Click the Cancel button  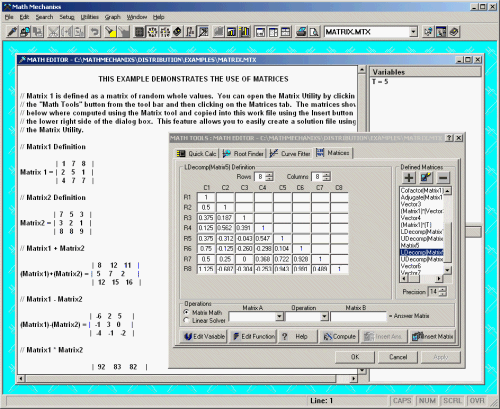pos(398,357)
